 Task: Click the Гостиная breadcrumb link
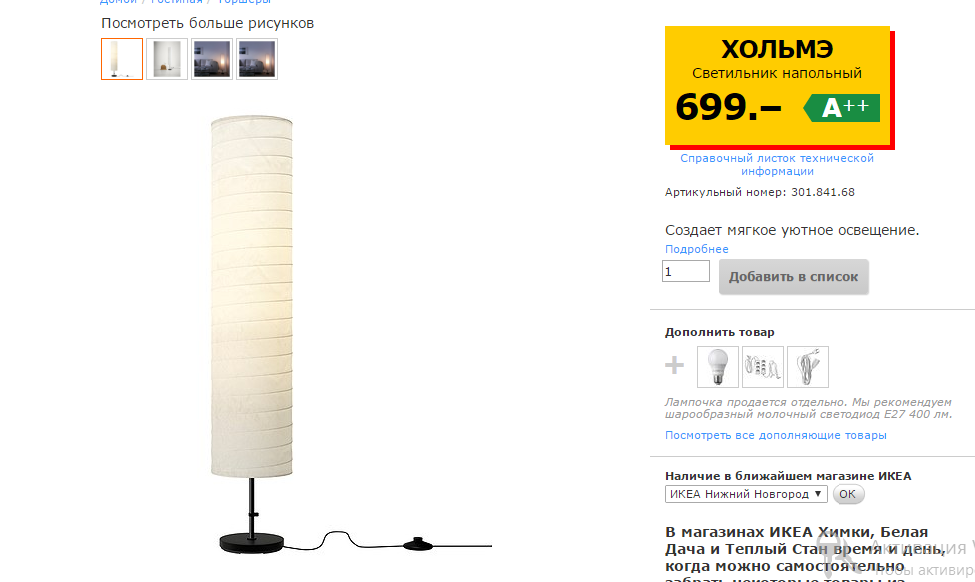(177, 2)
